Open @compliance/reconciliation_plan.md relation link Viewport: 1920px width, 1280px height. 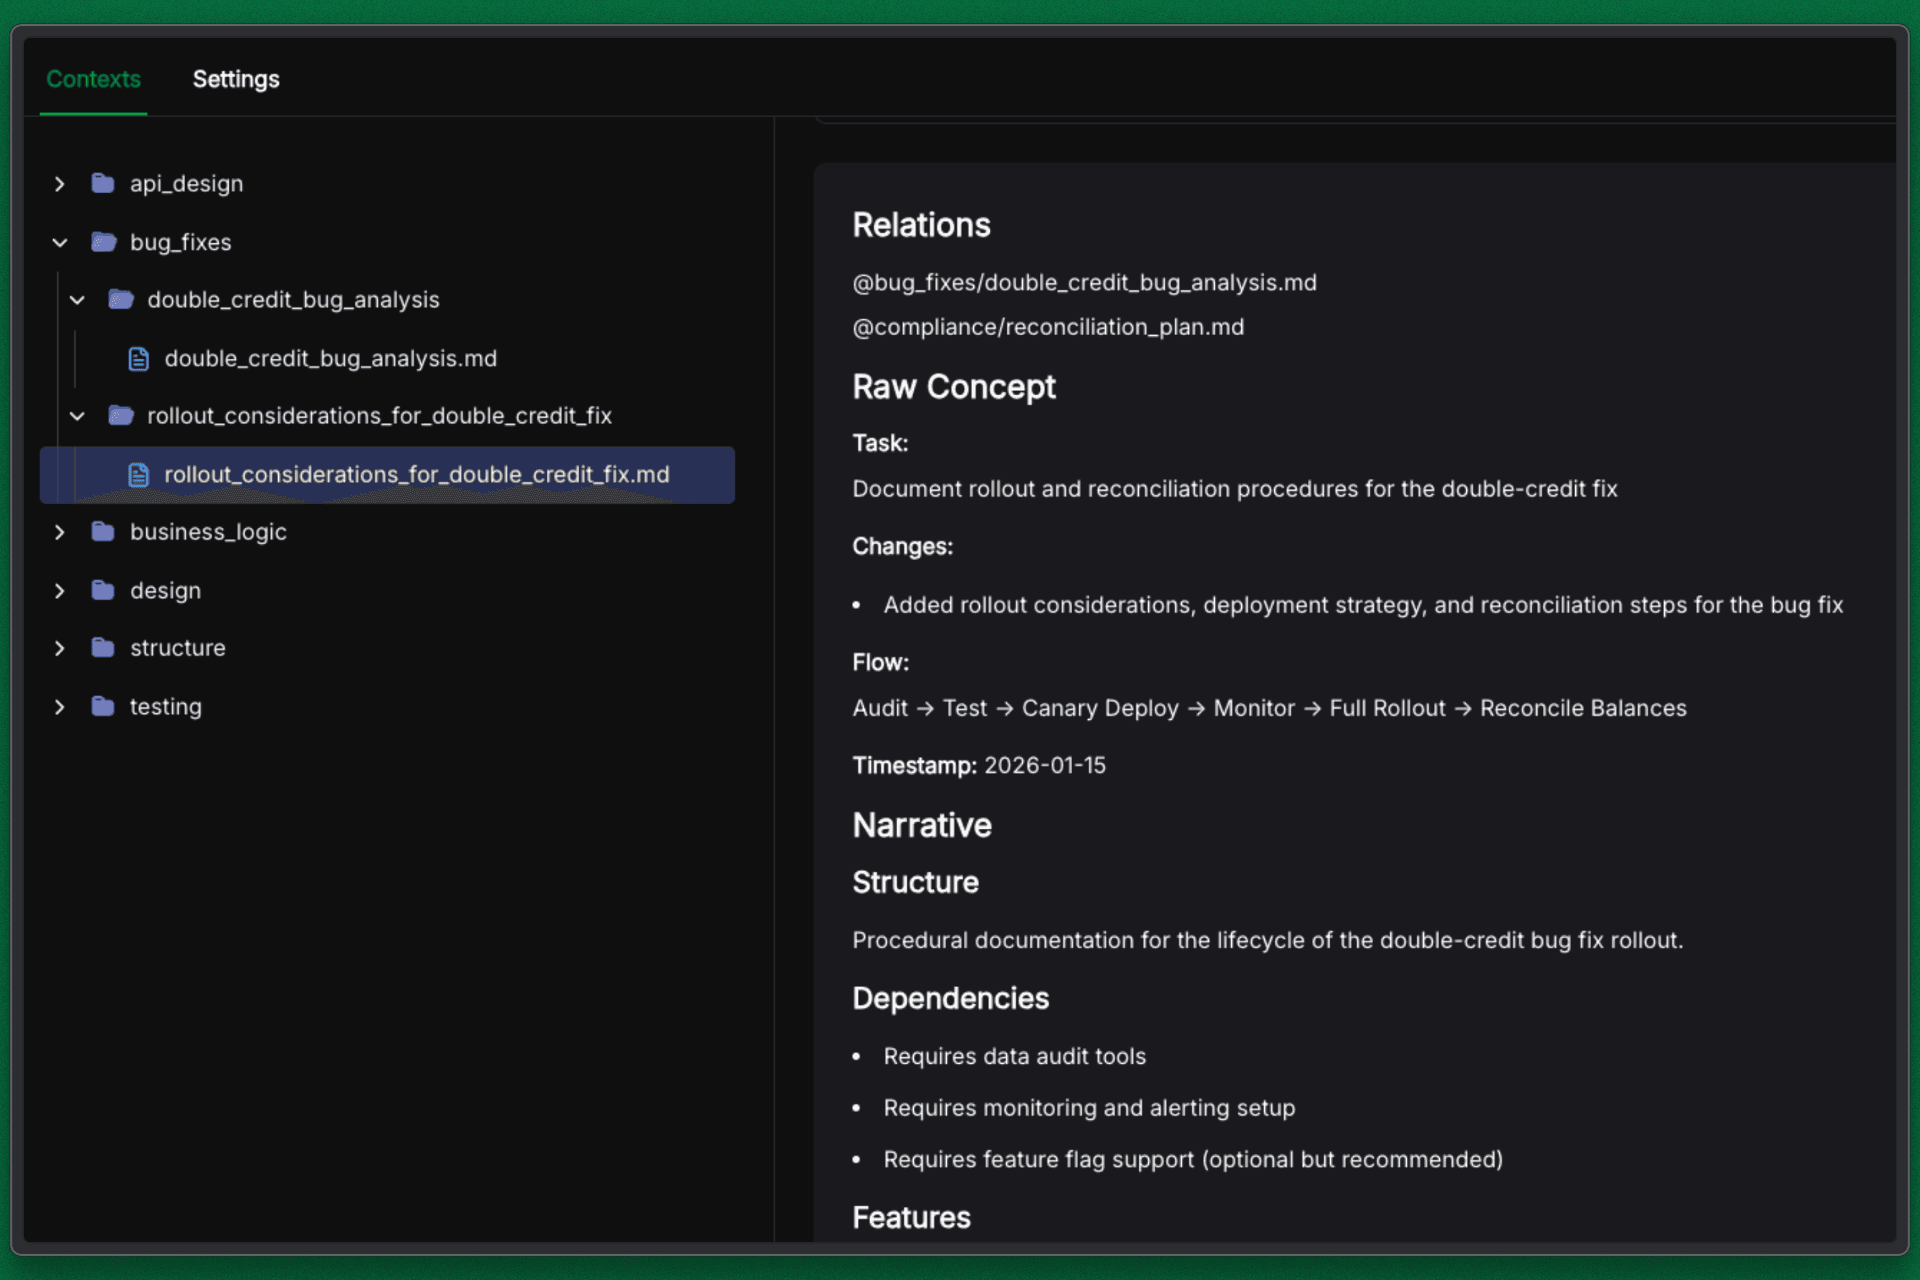[1048, 327]
